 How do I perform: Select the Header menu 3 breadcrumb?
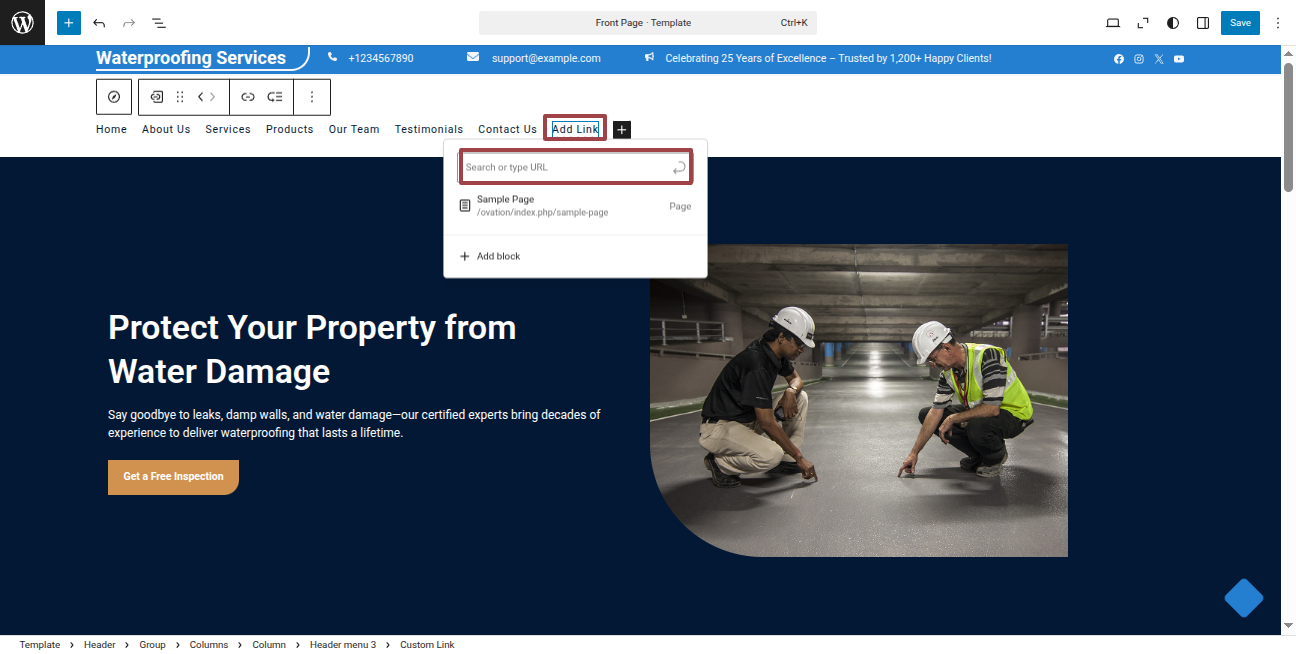[x=343, y=645]
